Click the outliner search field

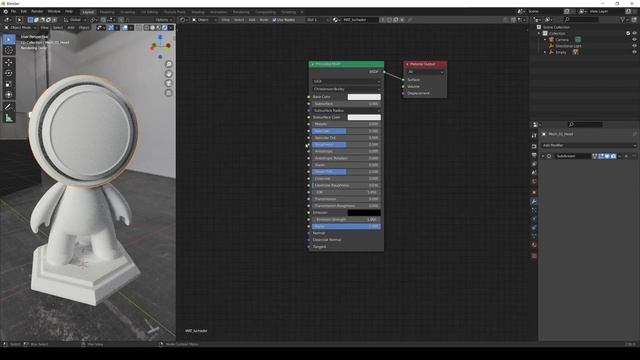pos(581,20)
